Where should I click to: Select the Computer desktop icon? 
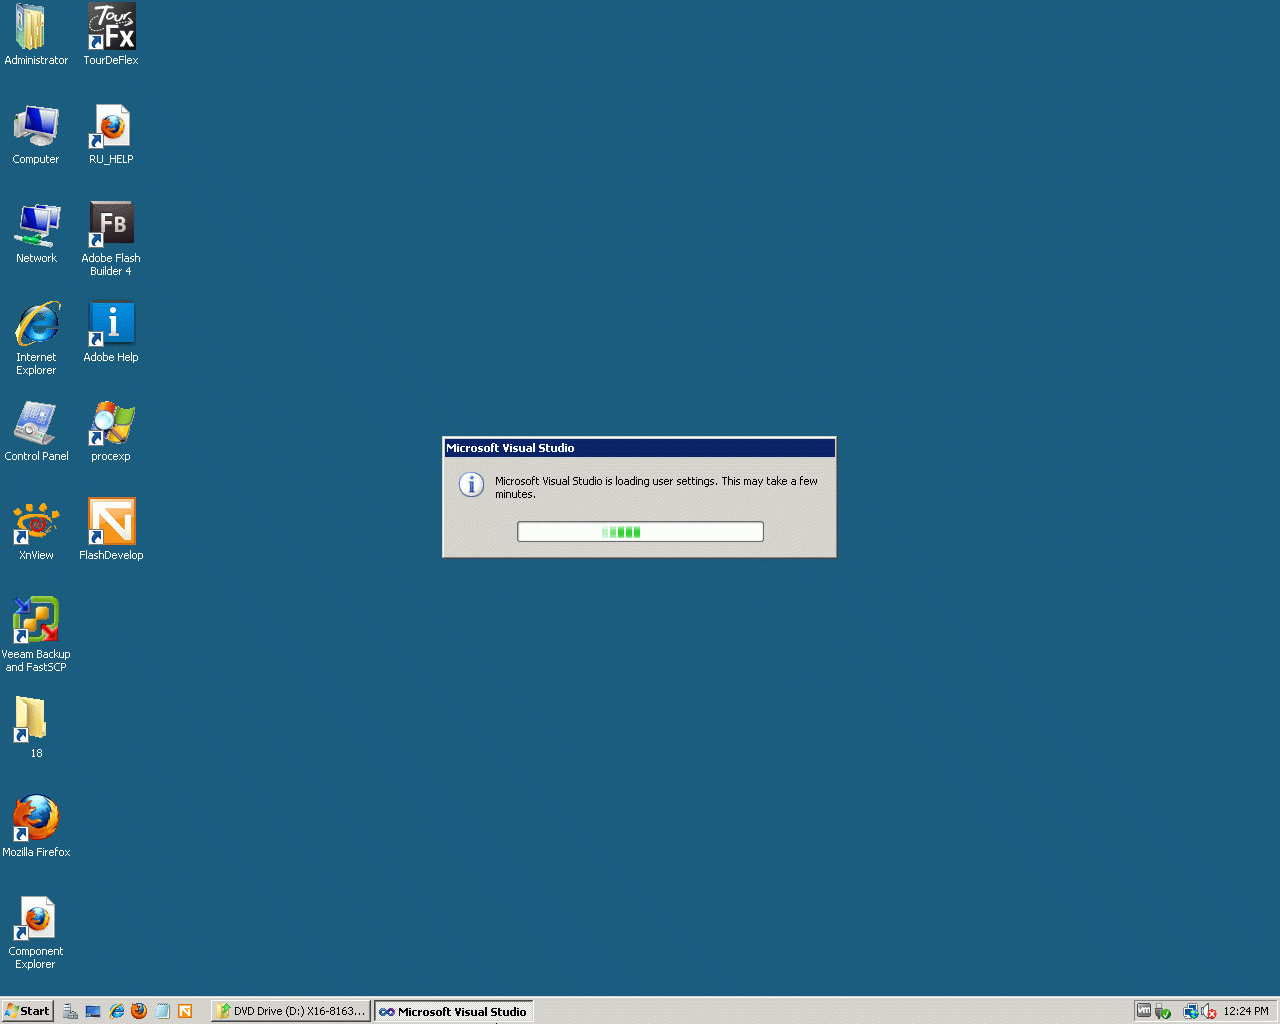pos(36,134)
